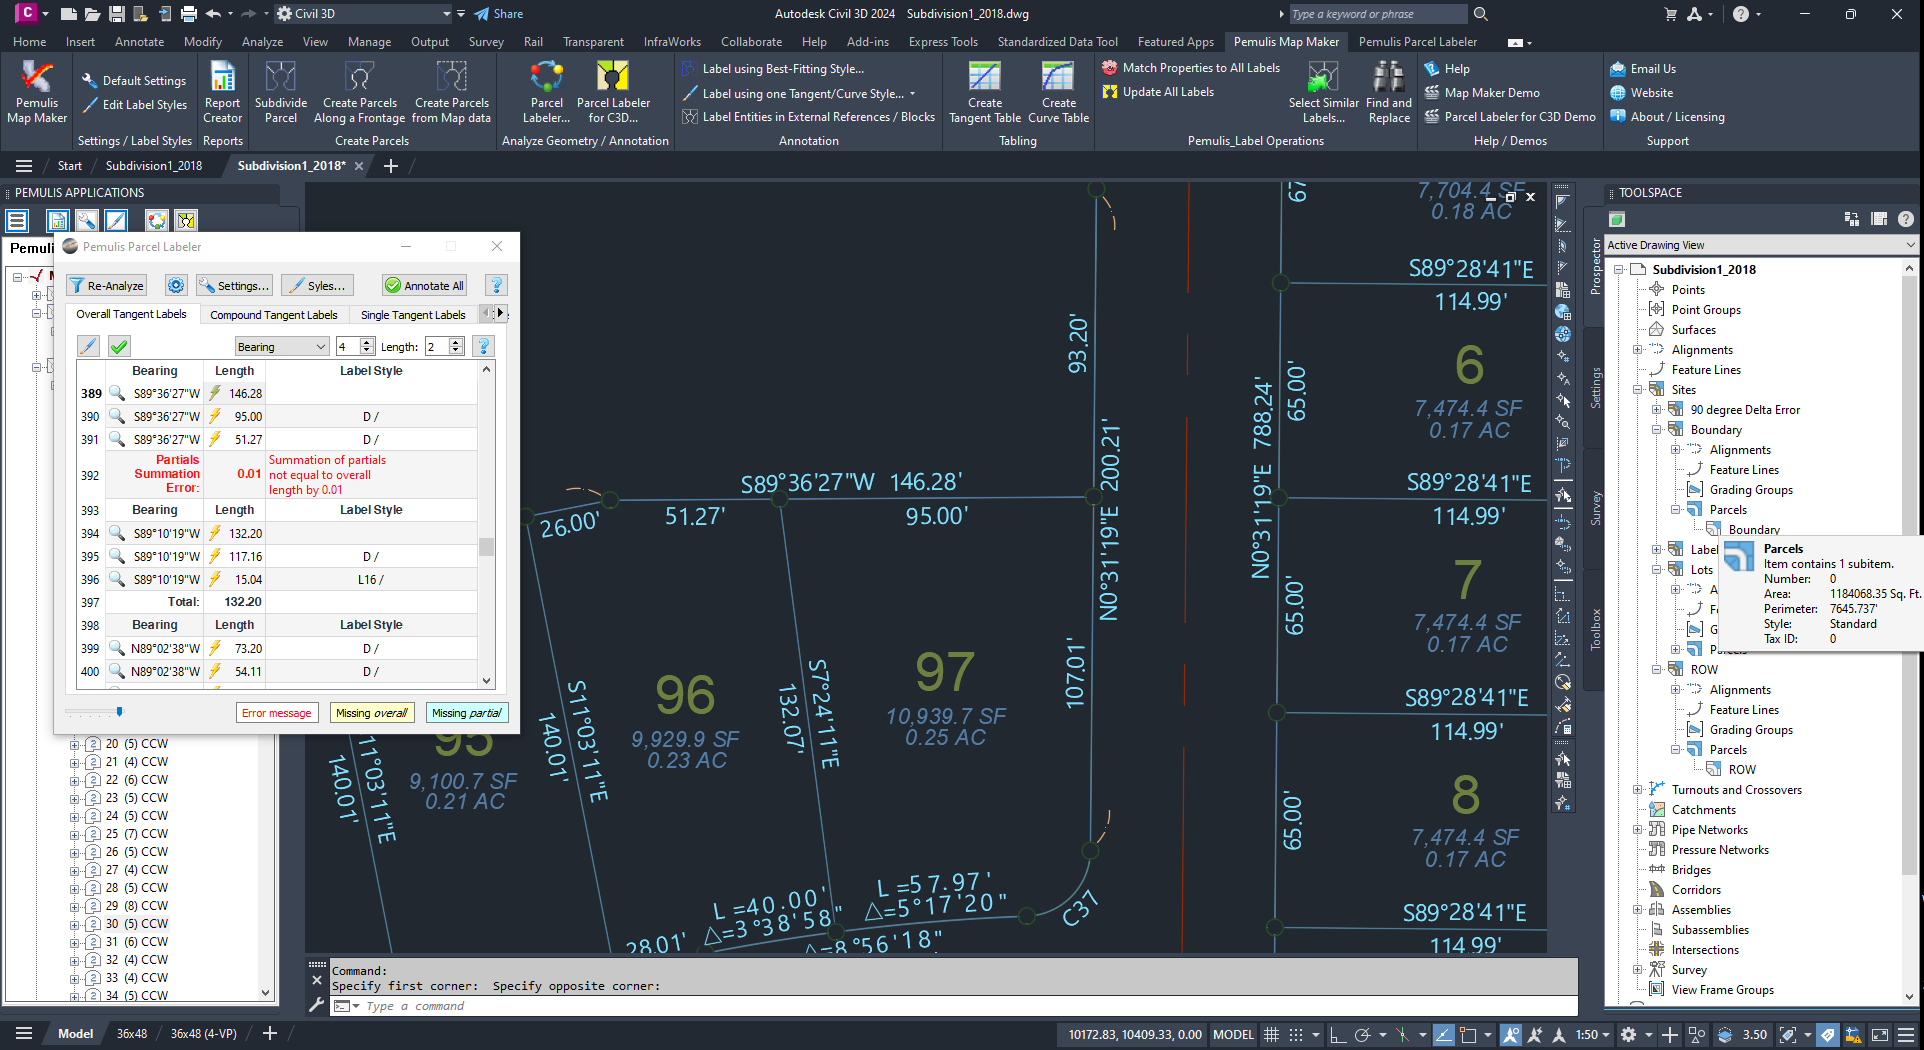This screenshot has height=1050, width=1924.
Task: Increase the Length stepper value
Action: (456, 342)
